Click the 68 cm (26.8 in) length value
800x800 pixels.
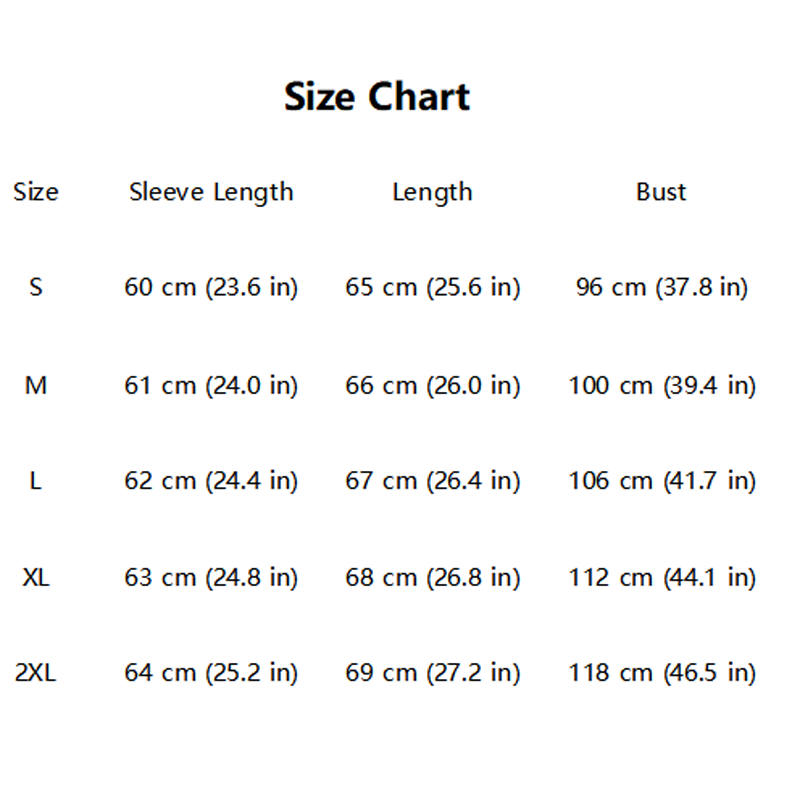[433, 577]
